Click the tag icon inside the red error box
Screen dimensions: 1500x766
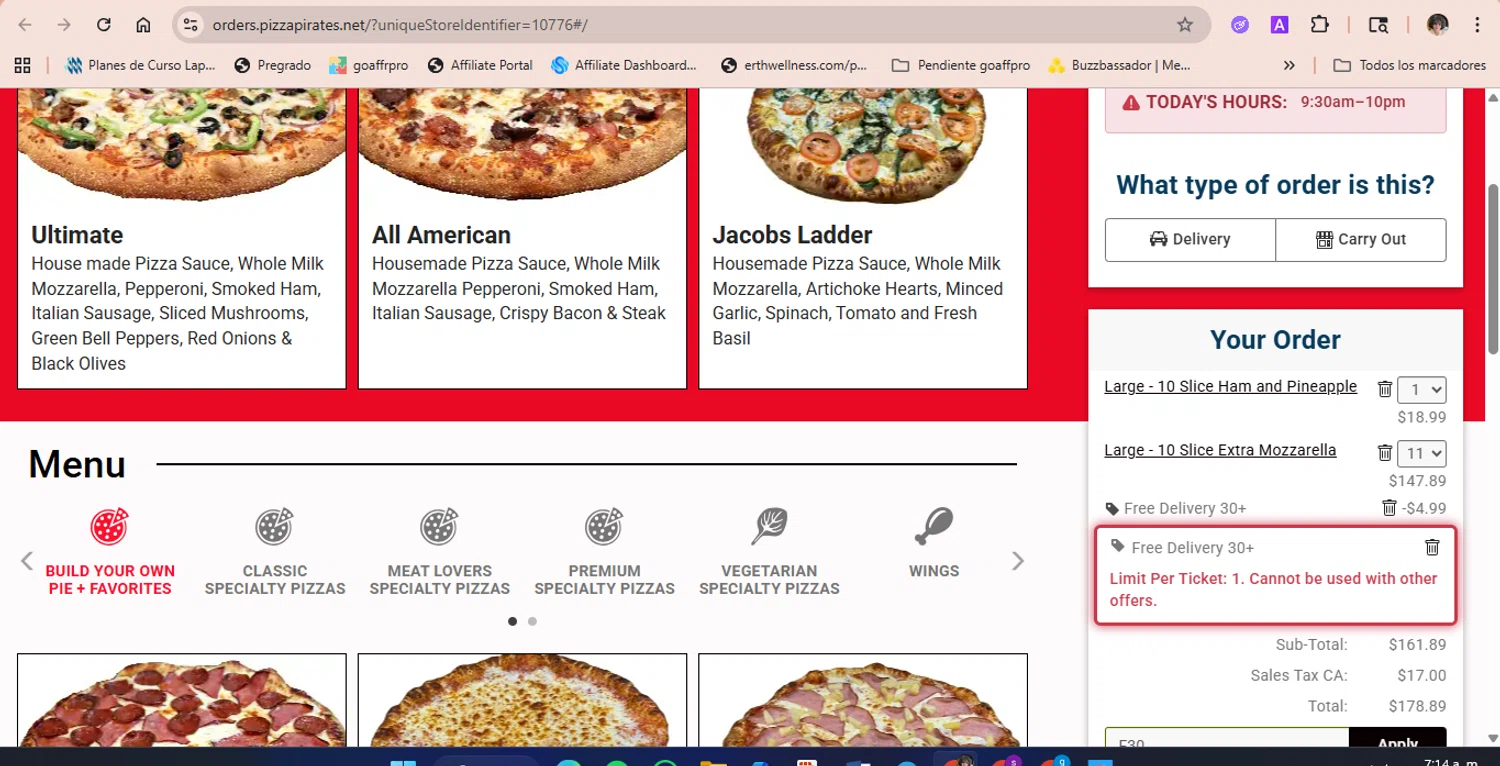[x=1118, y=546]
